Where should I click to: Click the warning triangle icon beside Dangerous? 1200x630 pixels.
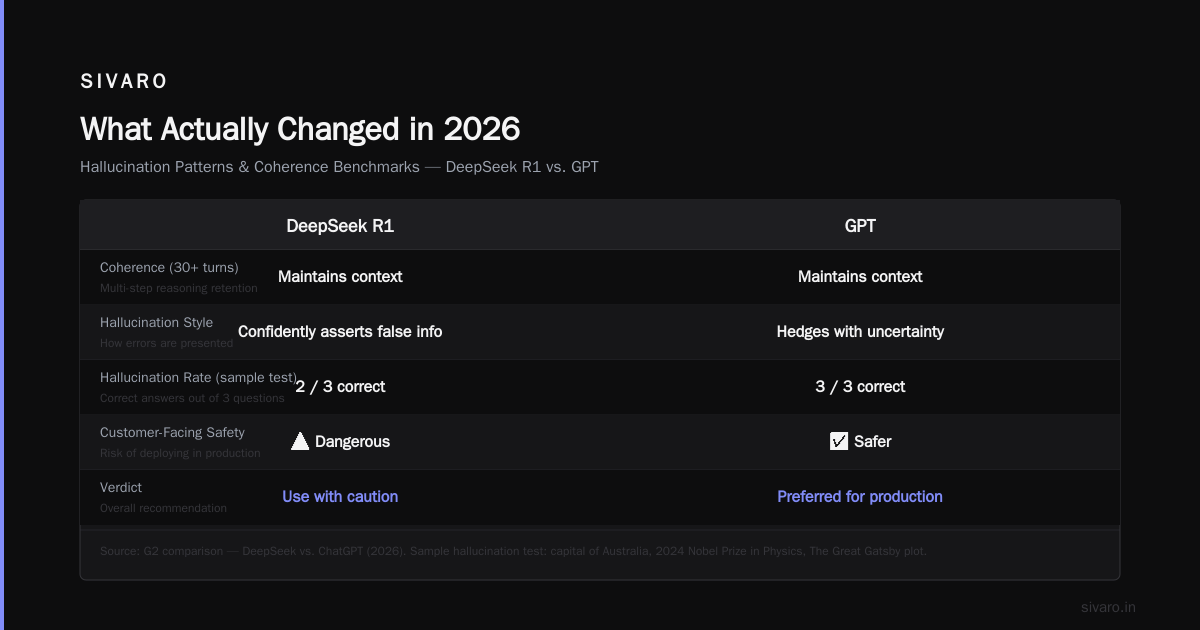(300, 441)
